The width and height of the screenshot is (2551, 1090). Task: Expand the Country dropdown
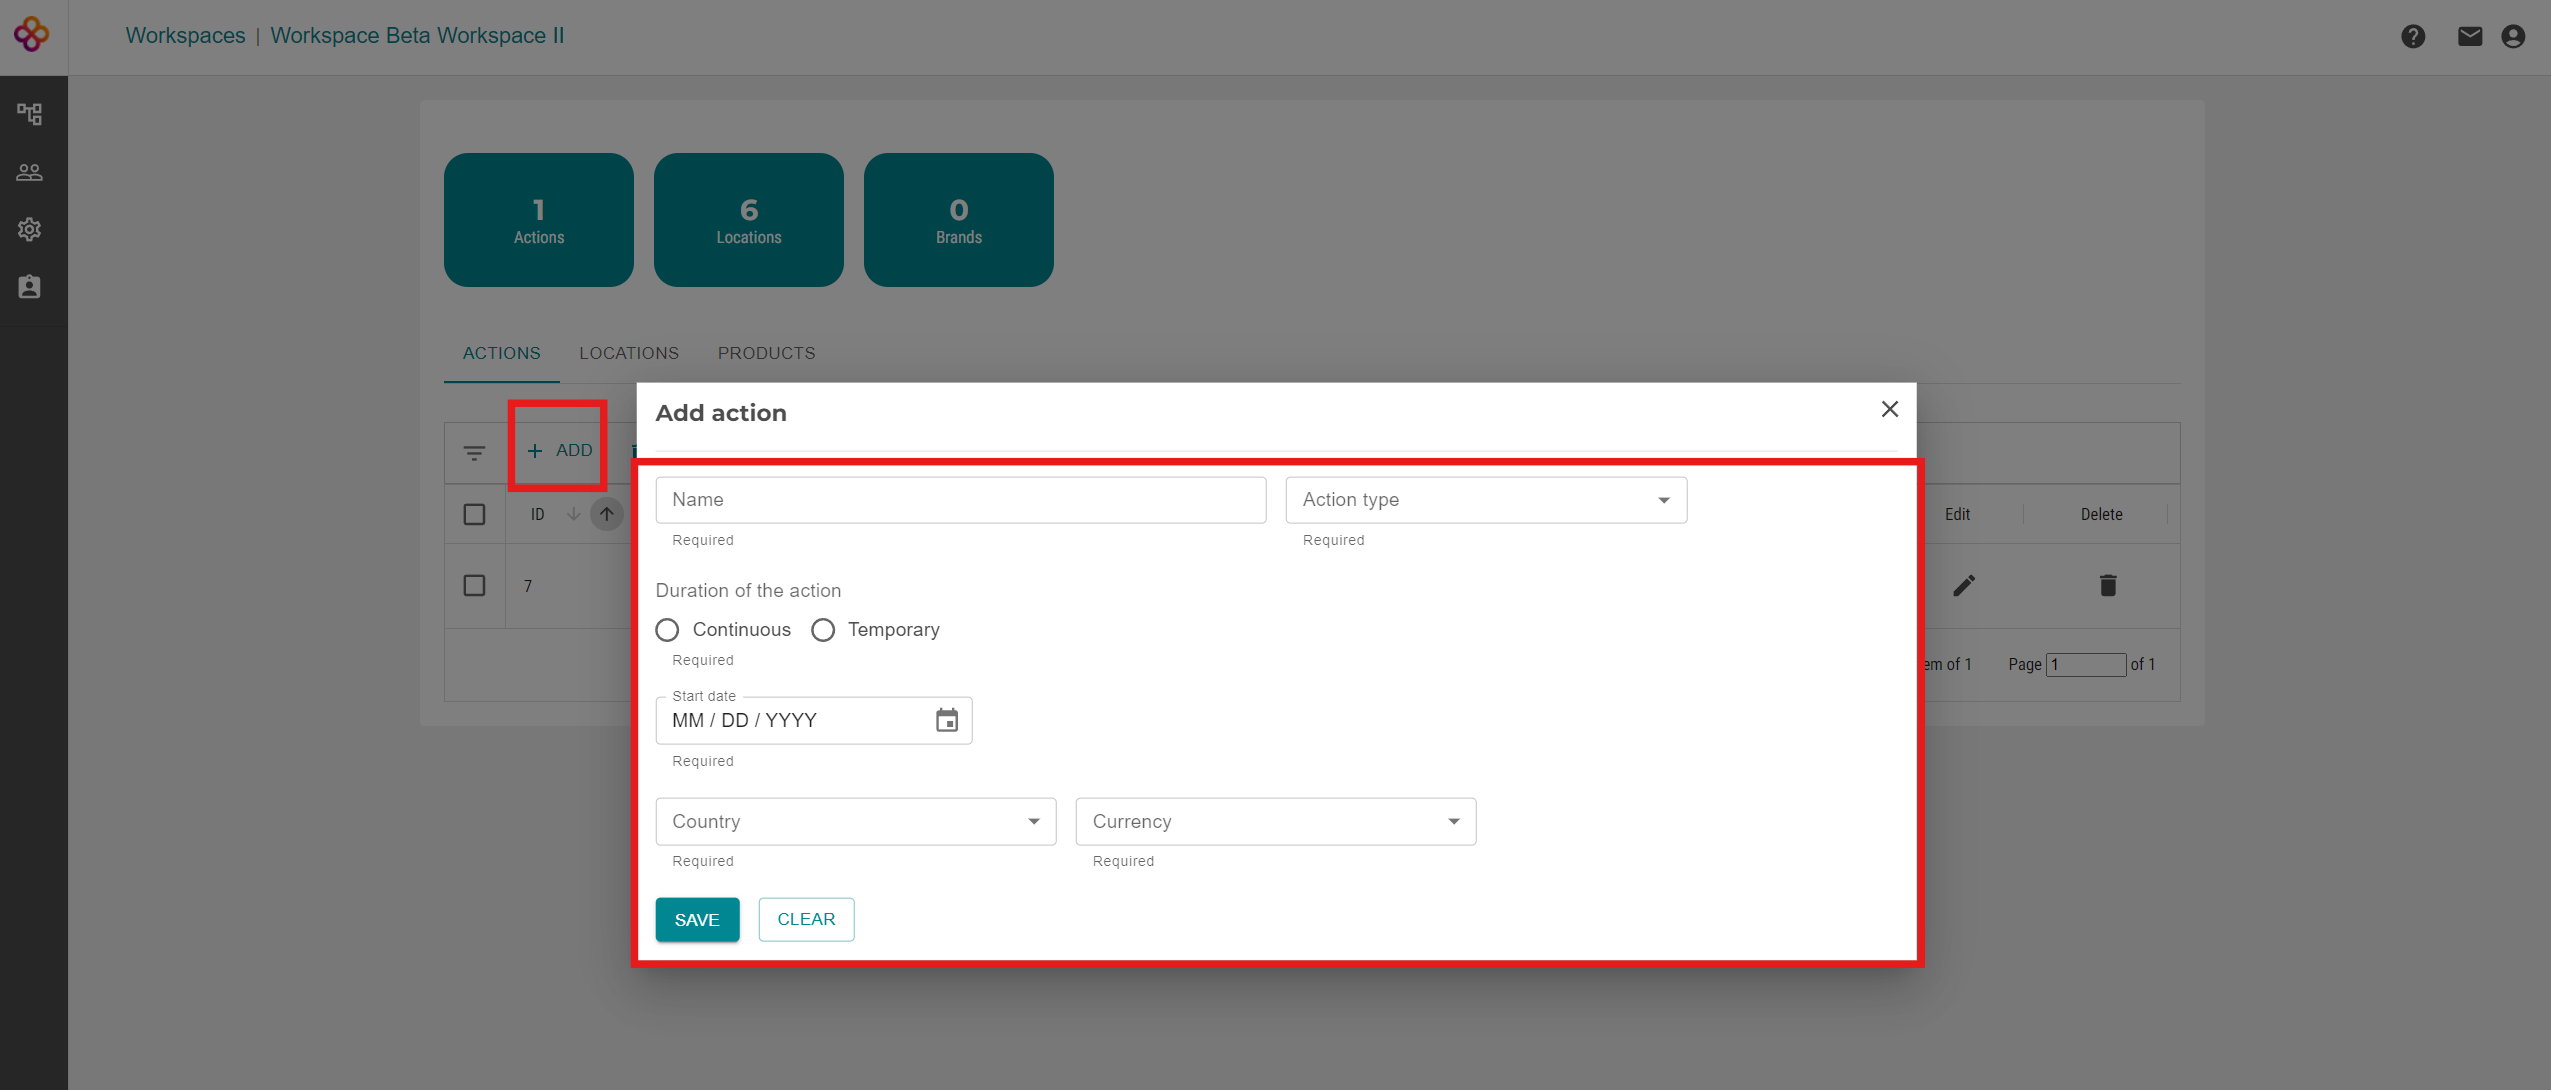855,822
